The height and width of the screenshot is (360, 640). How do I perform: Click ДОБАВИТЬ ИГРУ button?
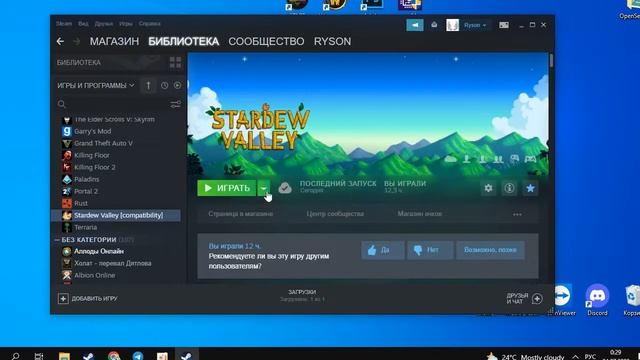[88, 298]
